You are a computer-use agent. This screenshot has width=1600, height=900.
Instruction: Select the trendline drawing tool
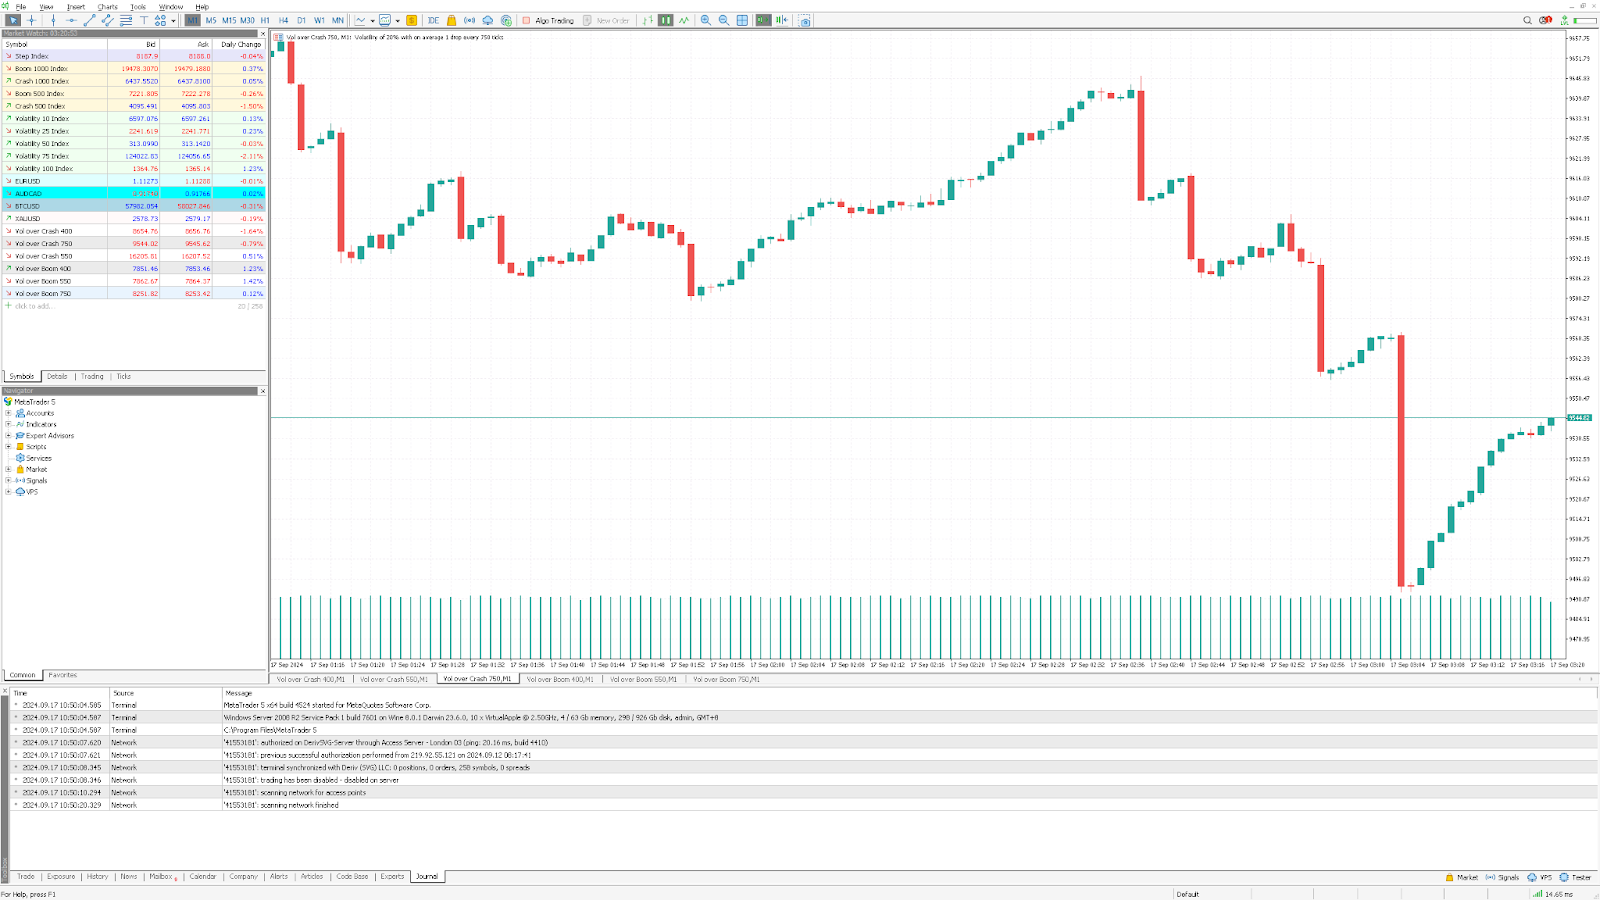coord(89,20)
